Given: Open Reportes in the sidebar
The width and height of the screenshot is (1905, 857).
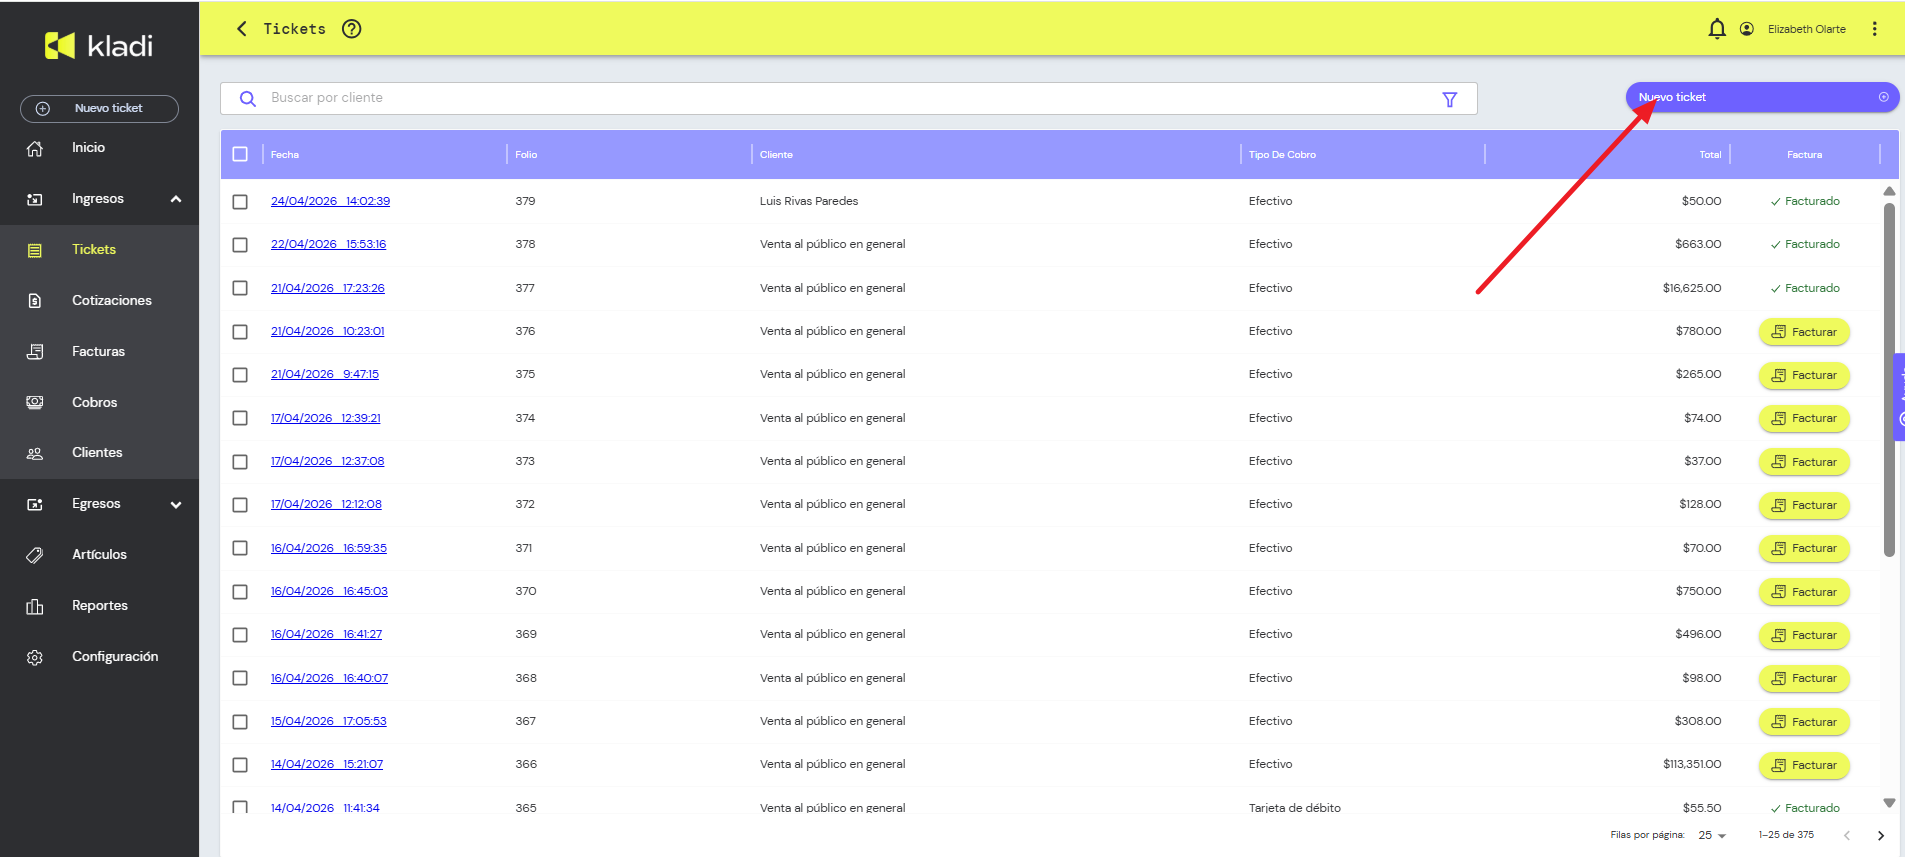Looking at the screenshot, I should tap(100, 606).
